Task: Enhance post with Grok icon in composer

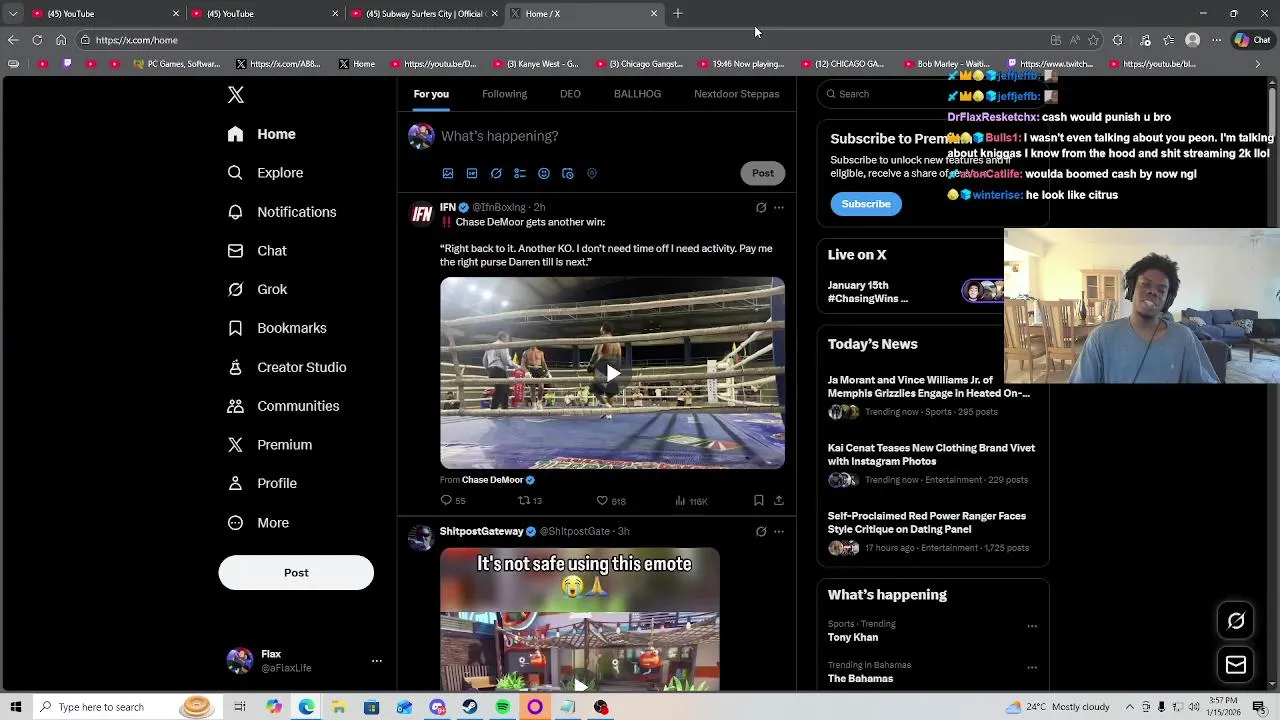Action: 496,173
